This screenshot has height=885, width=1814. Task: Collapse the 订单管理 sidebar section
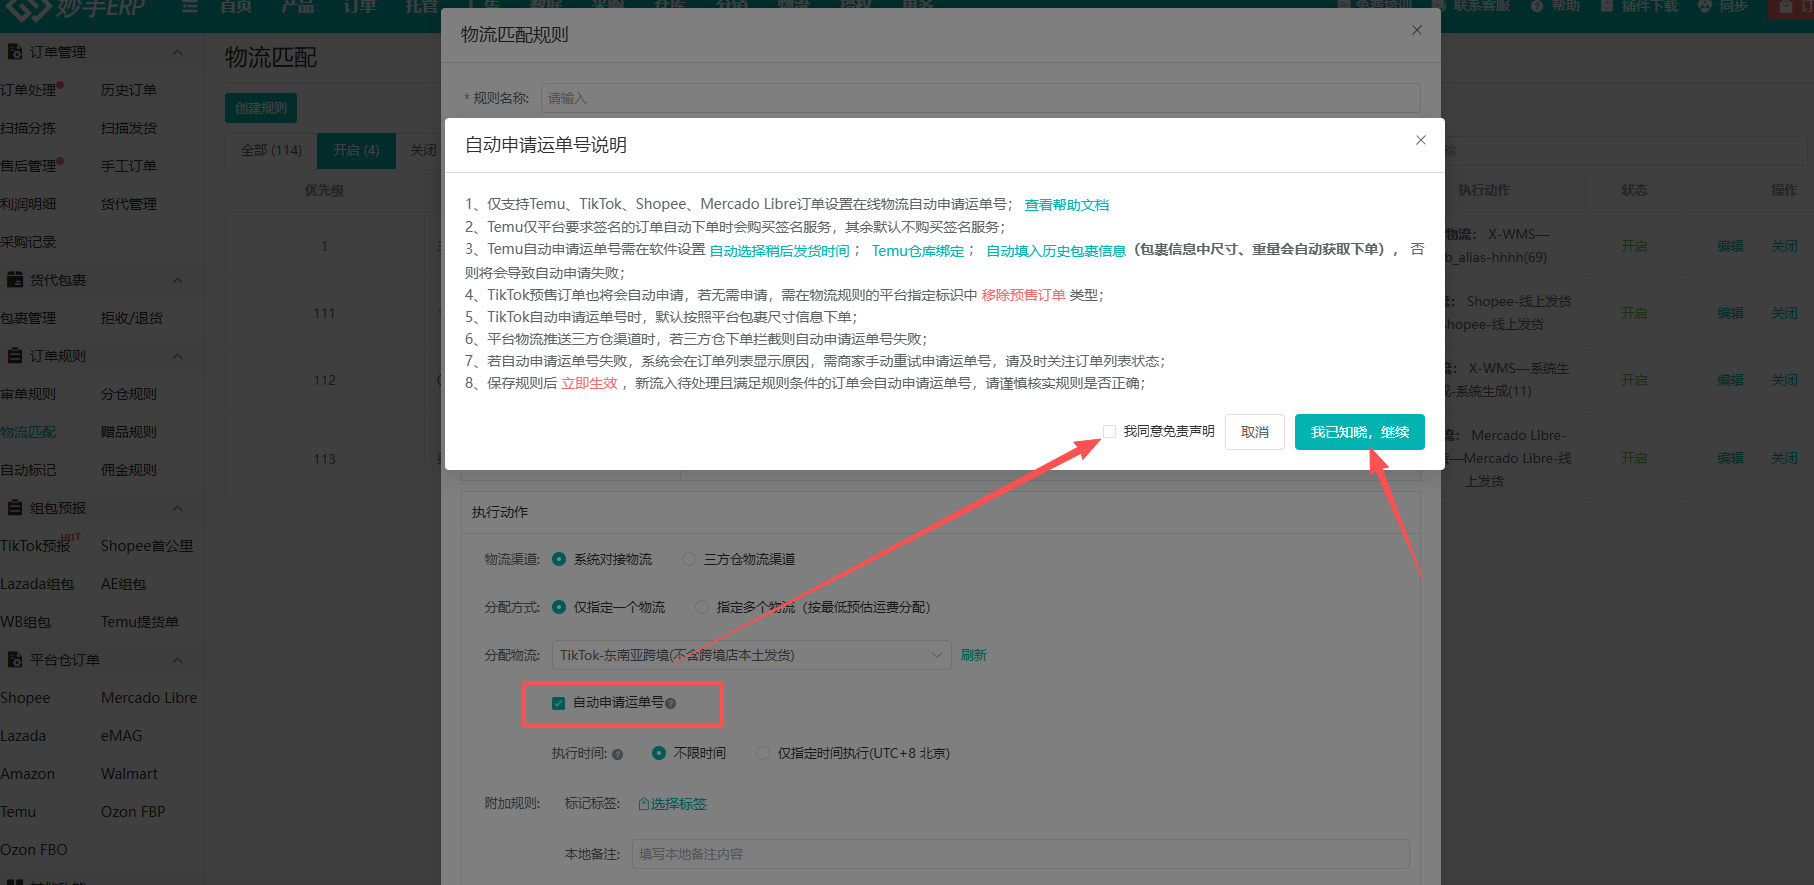(178, 52)
